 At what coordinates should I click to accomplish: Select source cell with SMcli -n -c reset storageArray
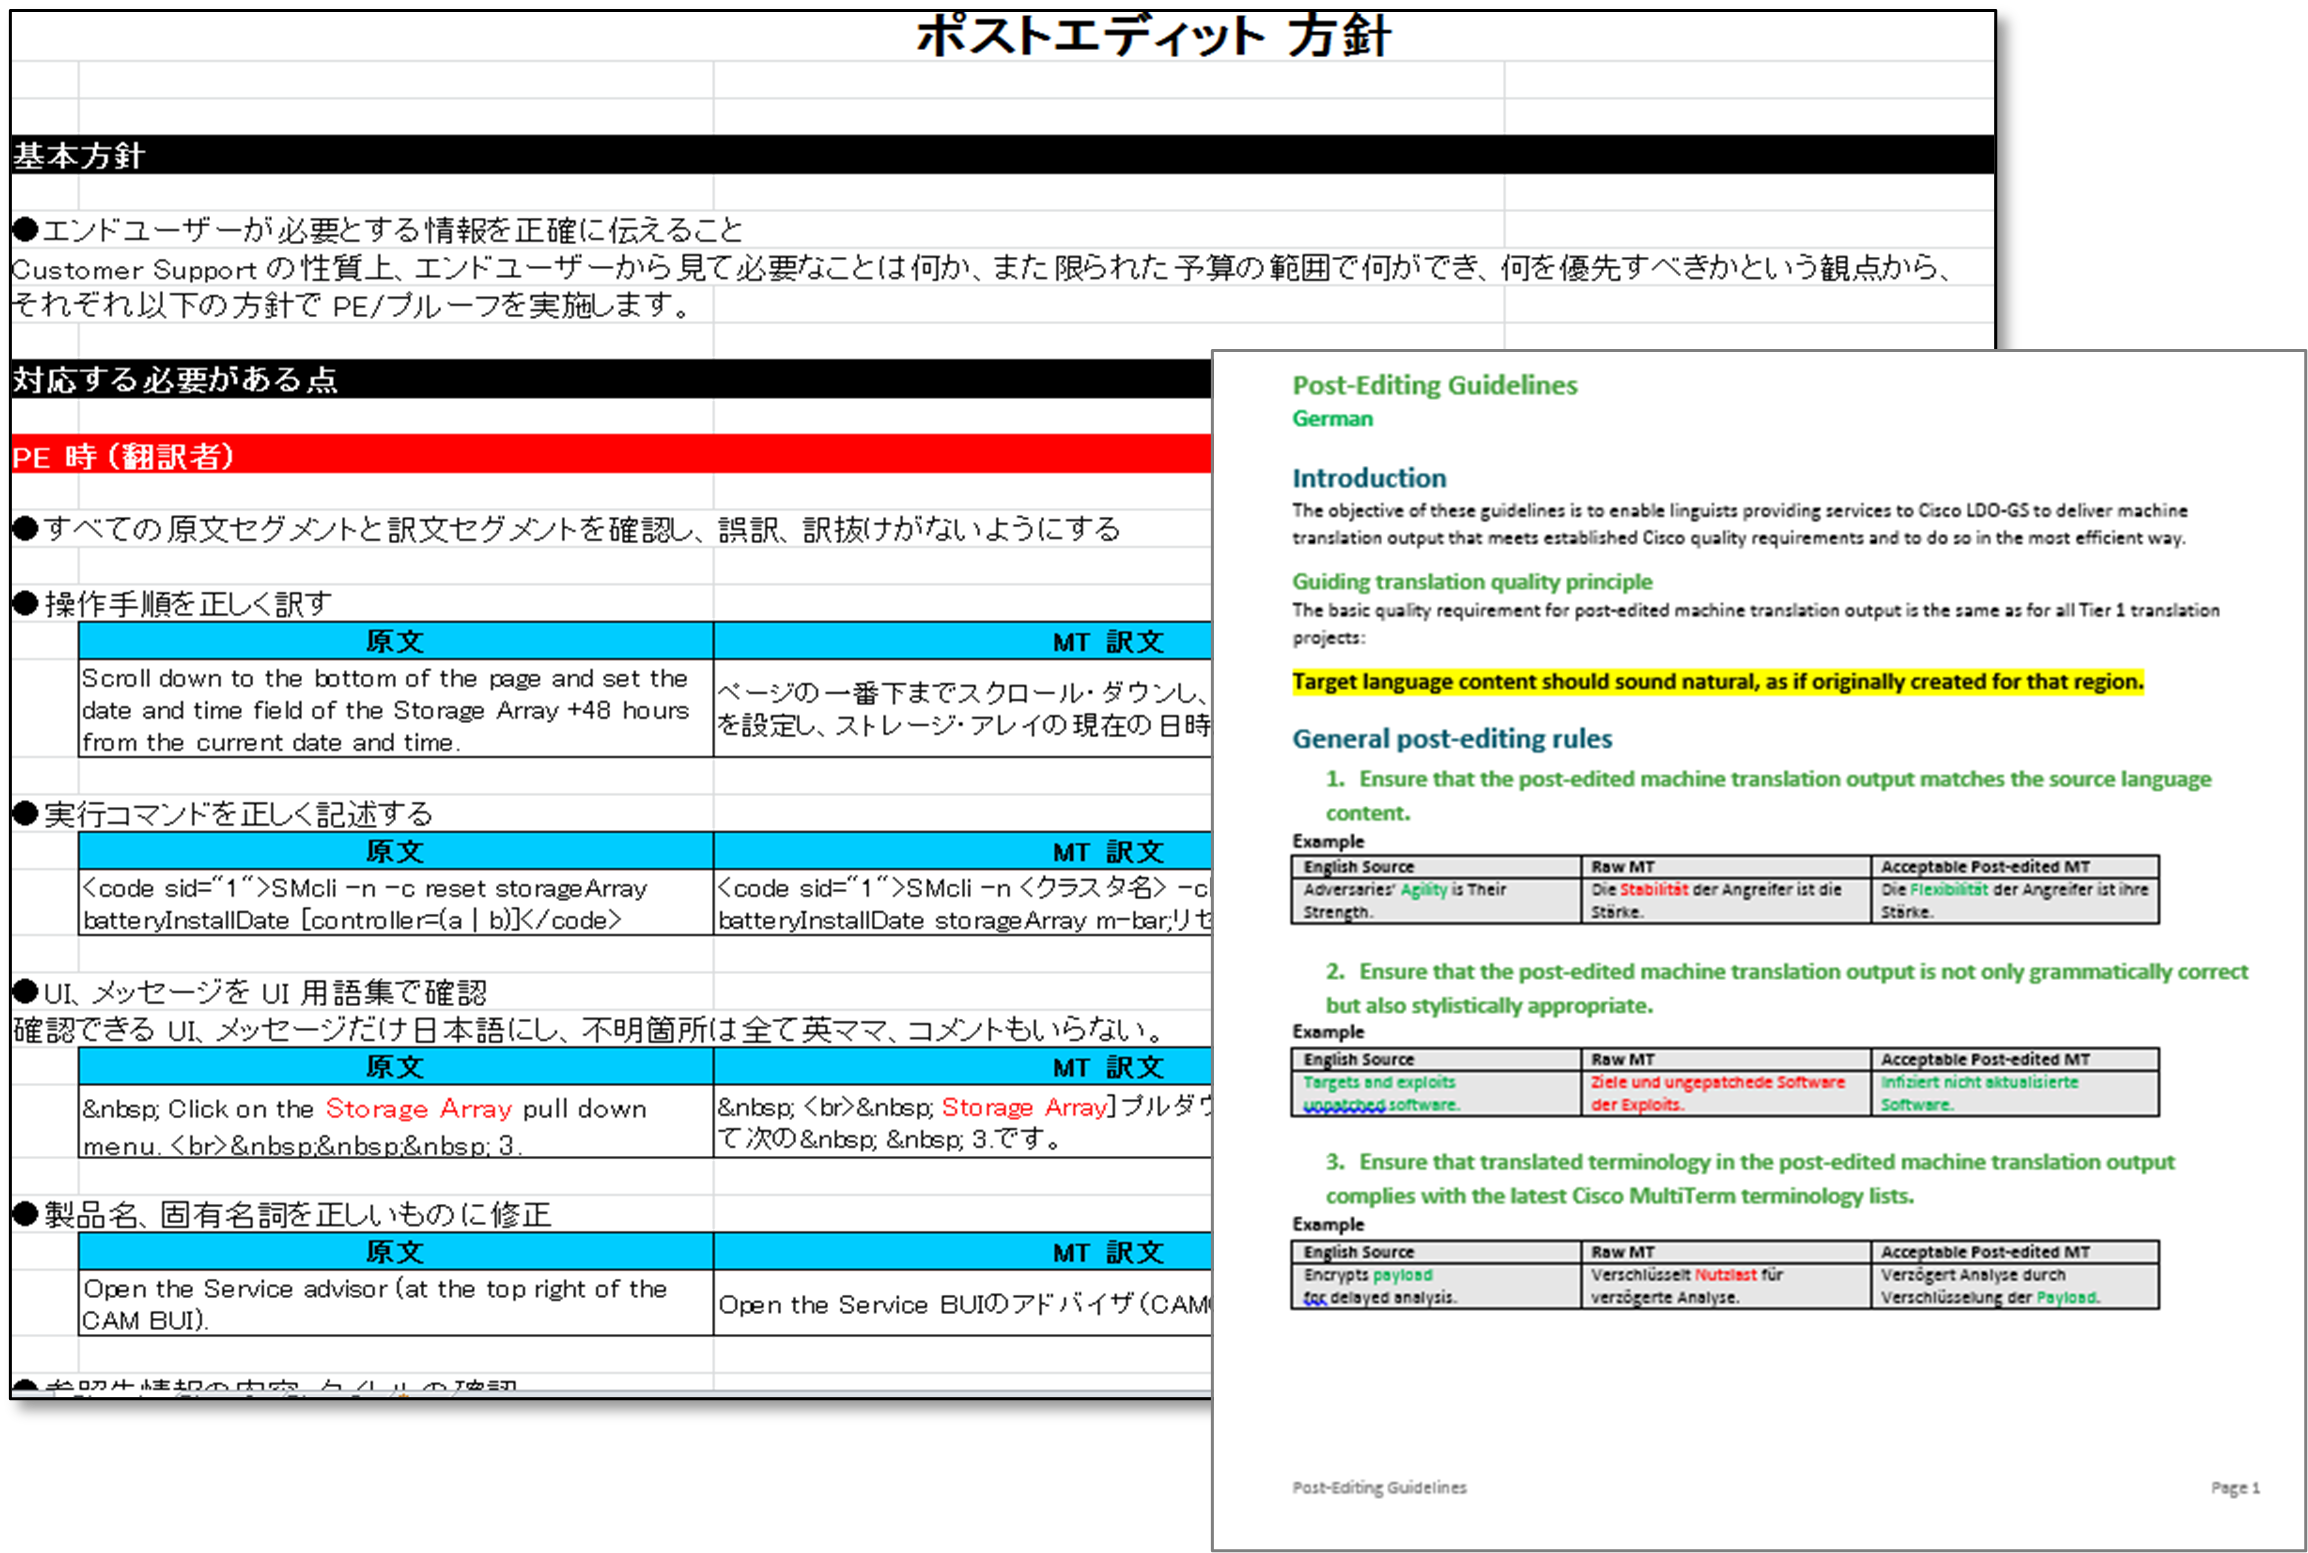point(396,903)
